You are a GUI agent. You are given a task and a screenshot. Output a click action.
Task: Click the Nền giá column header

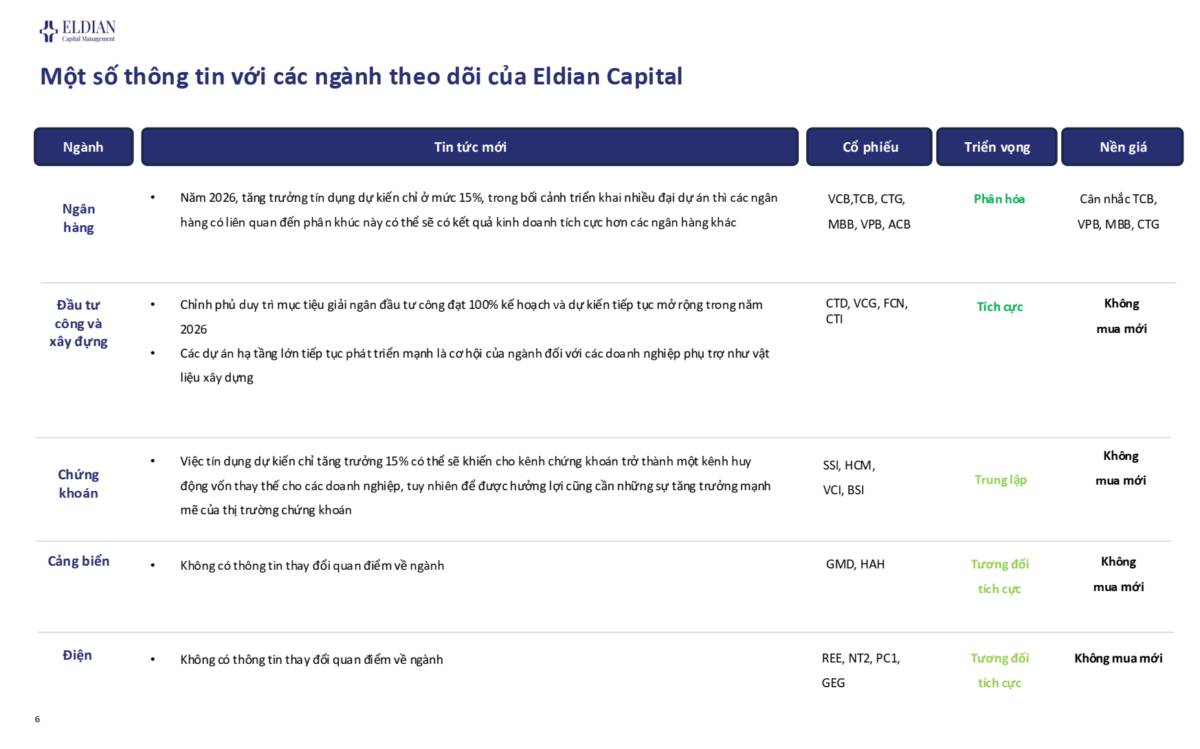pos(1123,147)
